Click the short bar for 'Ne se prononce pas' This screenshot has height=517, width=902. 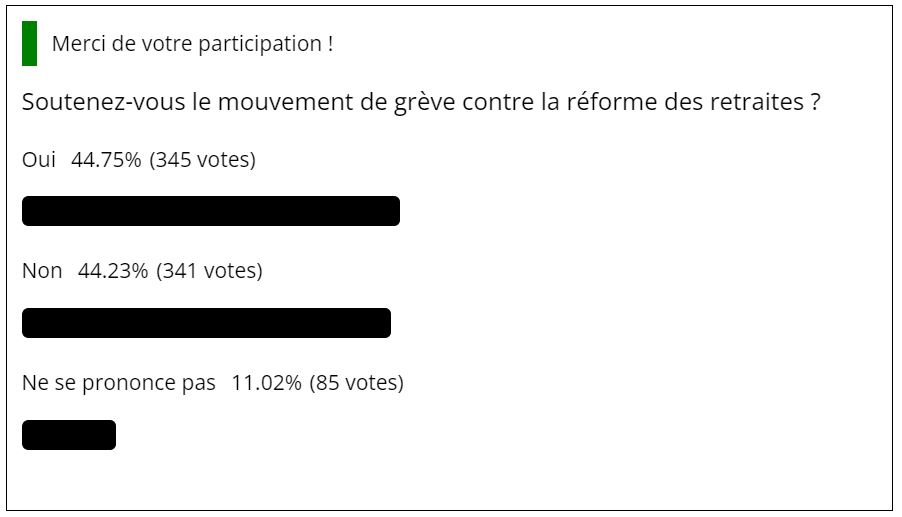point(69,435)
